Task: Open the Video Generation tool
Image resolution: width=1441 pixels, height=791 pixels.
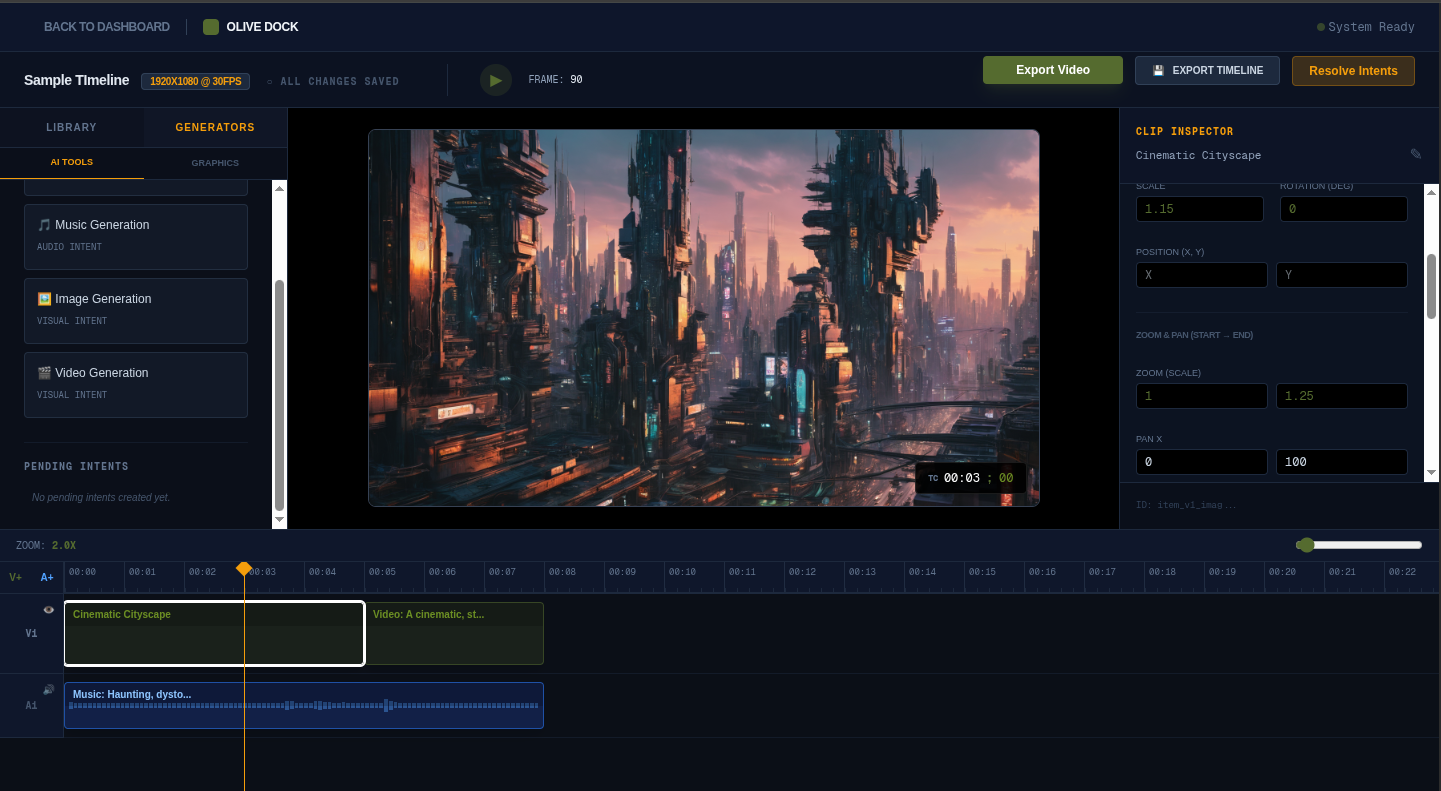Action: 136,384
